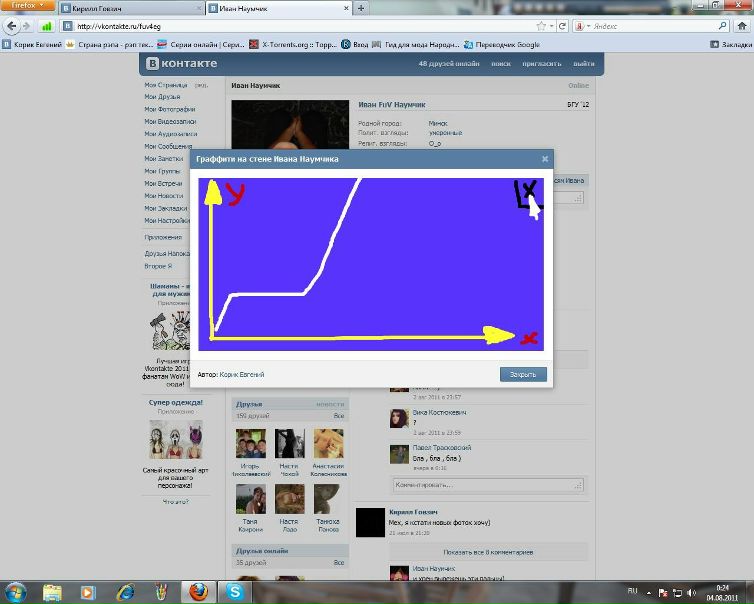
Task: Click the VKontakte logo in header
Action: 182,63
